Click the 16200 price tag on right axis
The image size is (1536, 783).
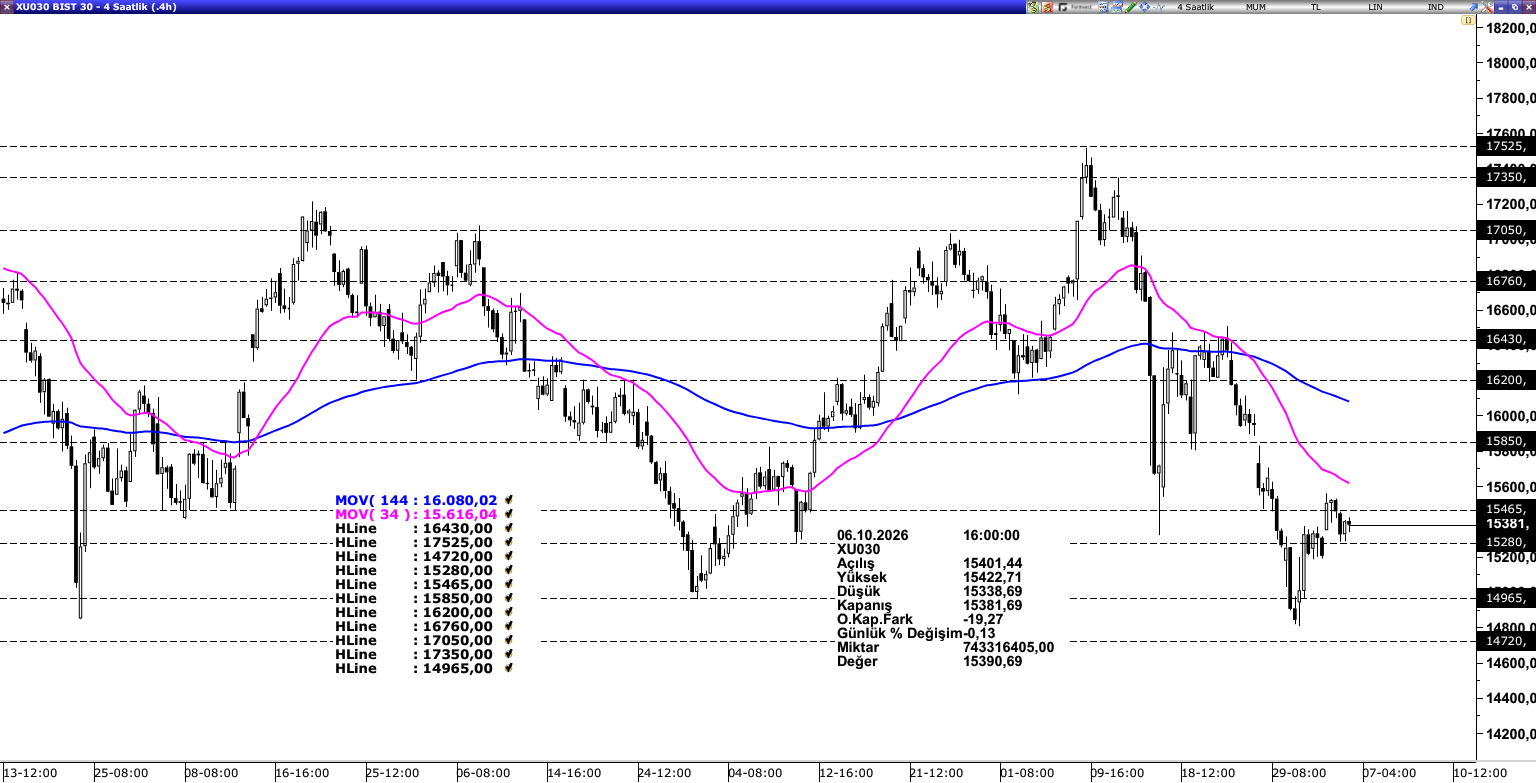[1505, 380]
